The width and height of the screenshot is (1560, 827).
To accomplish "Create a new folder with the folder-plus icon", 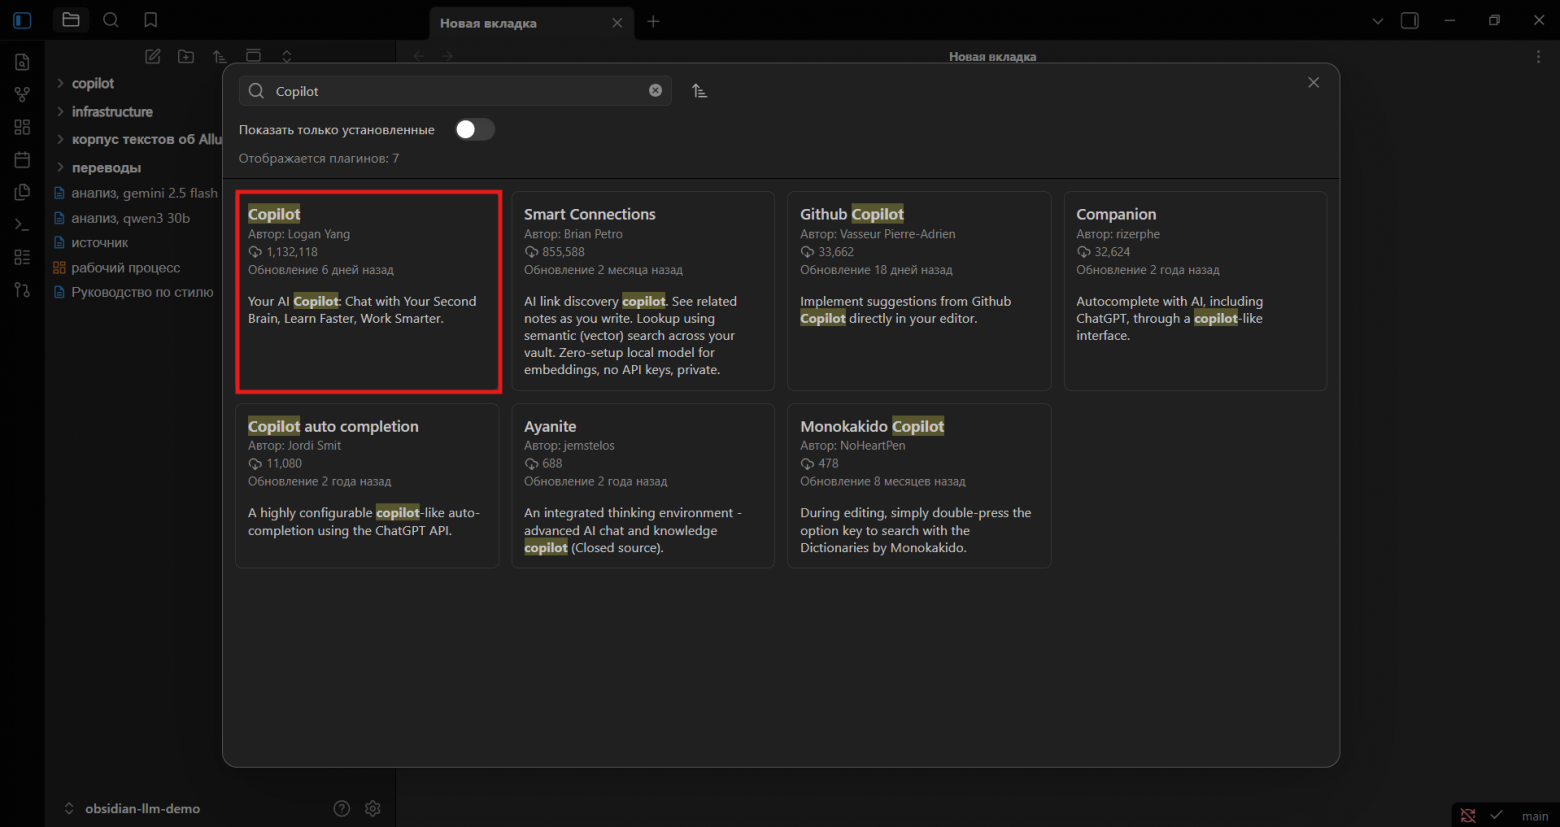I will pyautogui.click(x=186, y=57).
